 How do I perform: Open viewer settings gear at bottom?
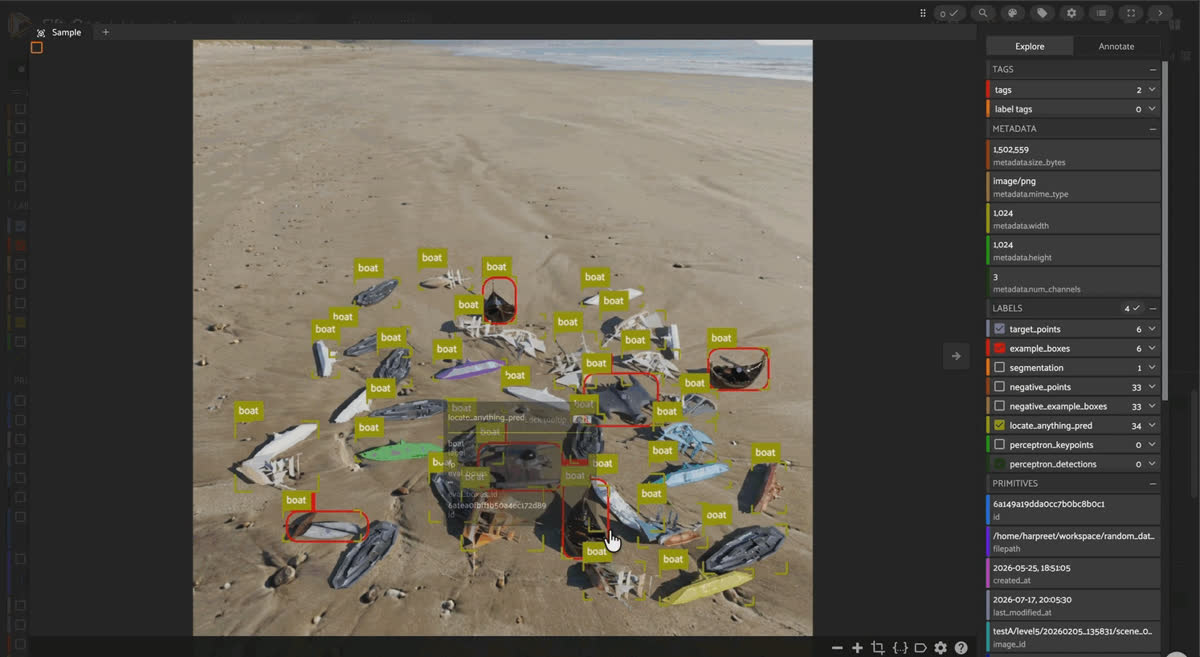(941, 648)
